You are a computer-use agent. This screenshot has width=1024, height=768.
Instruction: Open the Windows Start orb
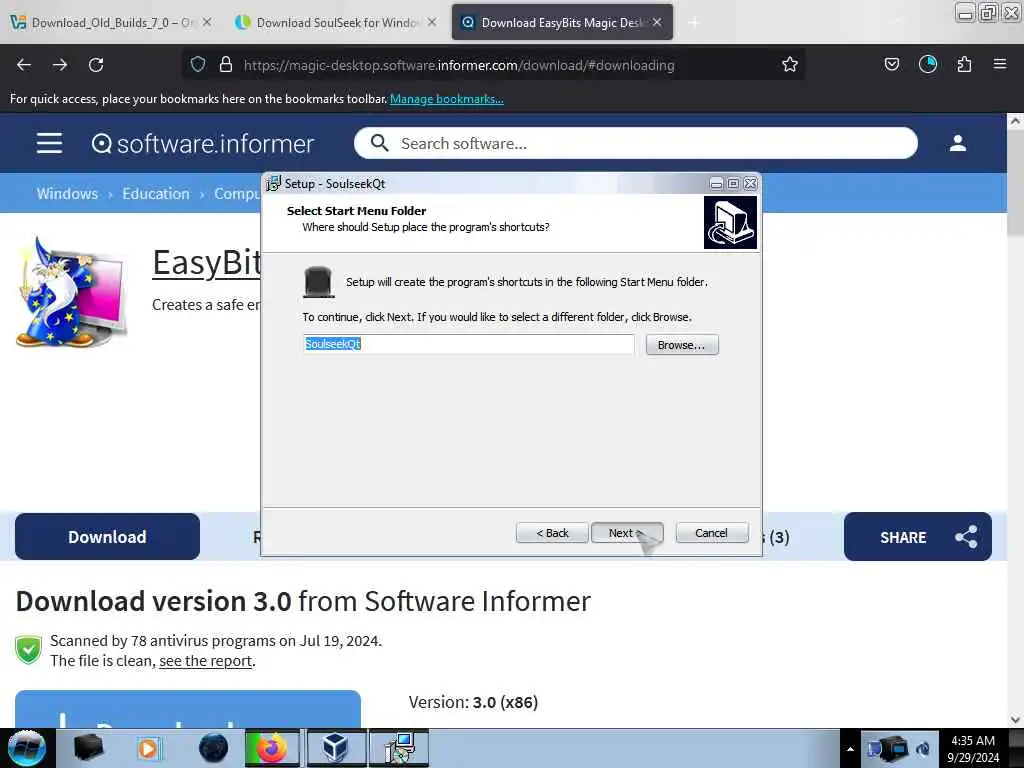pos(27,748)
